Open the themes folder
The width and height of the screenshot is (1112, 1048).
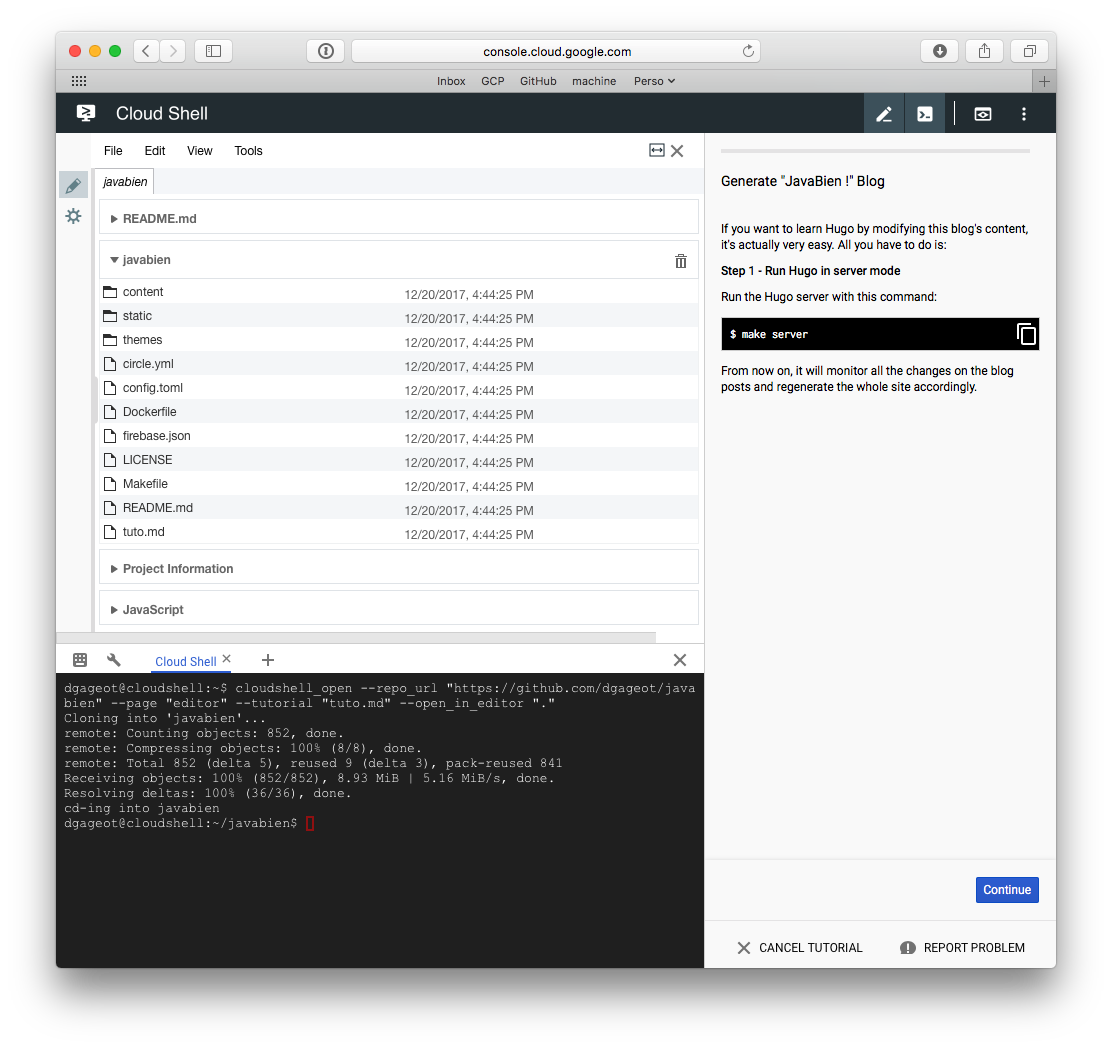[399, 340]
